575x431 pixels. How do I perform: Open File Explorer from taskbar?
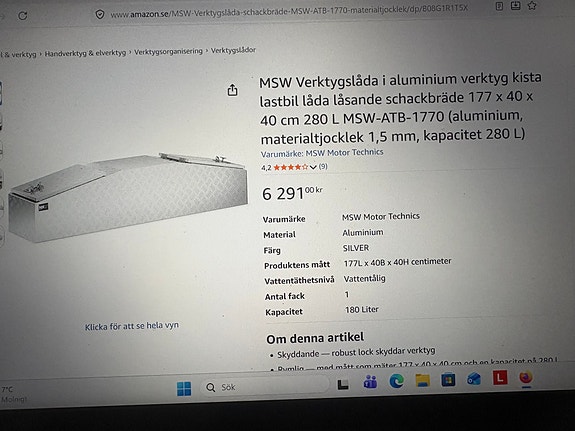point(422,380)
